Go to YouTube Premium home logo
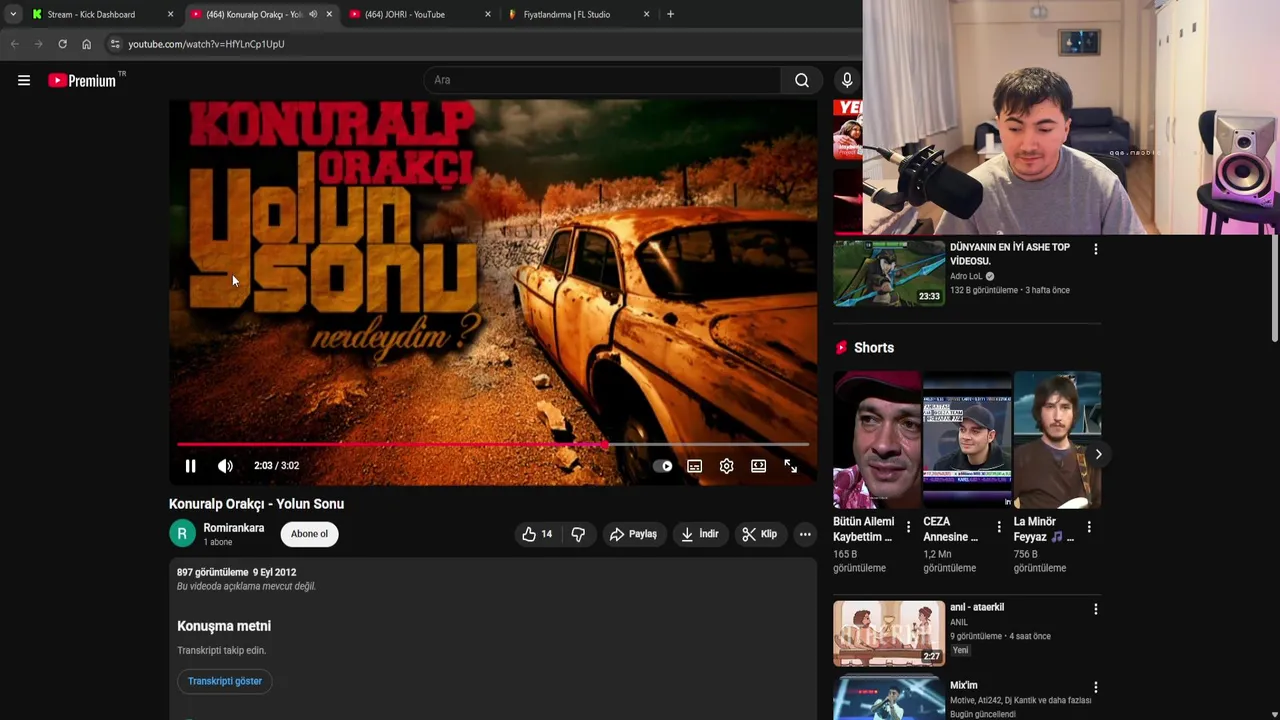The width and height of the screenshot is (1280, 720). [x=82, y=80]
